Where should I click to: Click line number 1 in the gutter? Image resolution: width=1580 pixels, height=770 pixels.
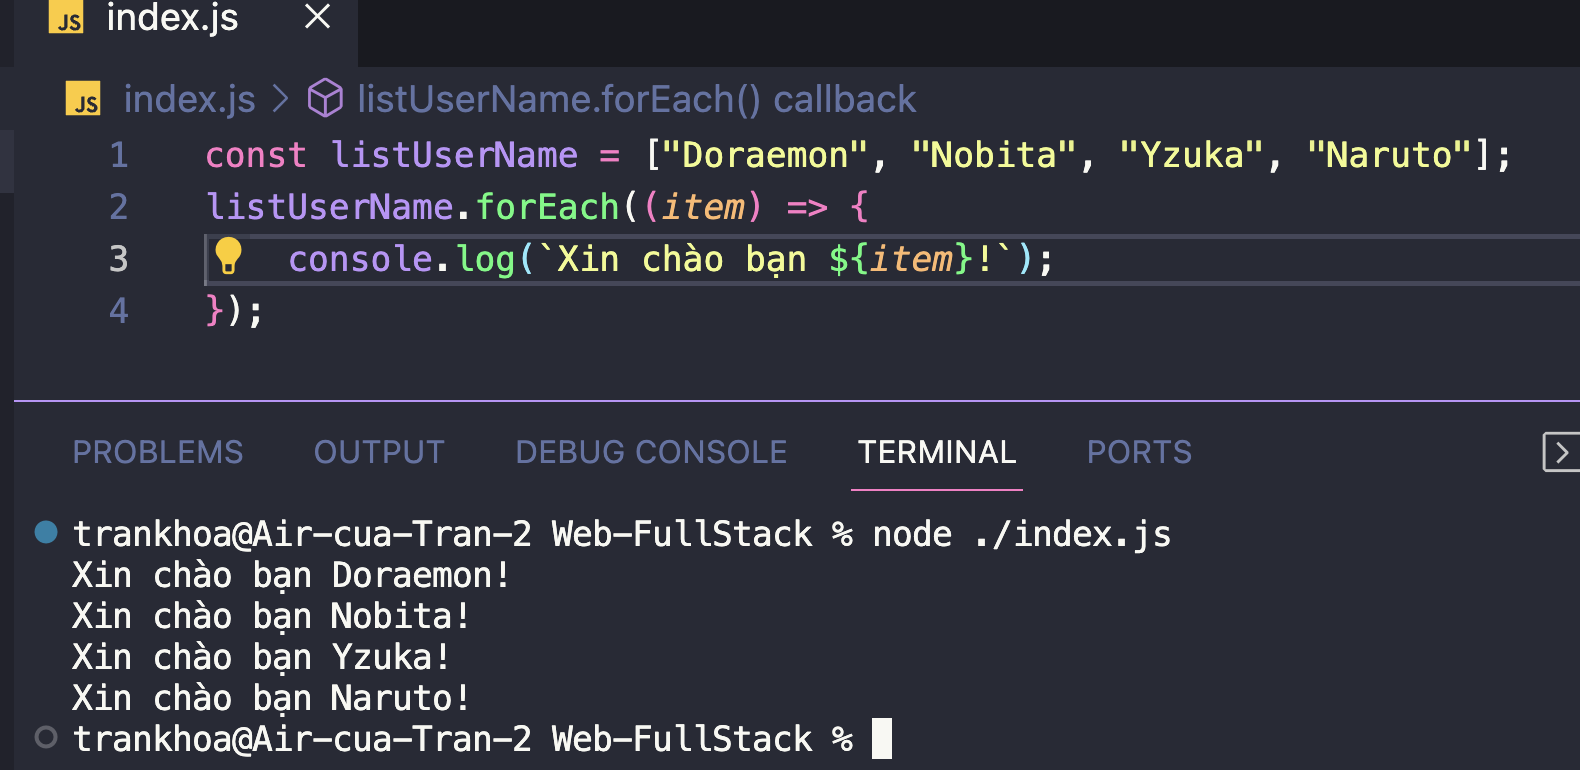tap(119, 155)
